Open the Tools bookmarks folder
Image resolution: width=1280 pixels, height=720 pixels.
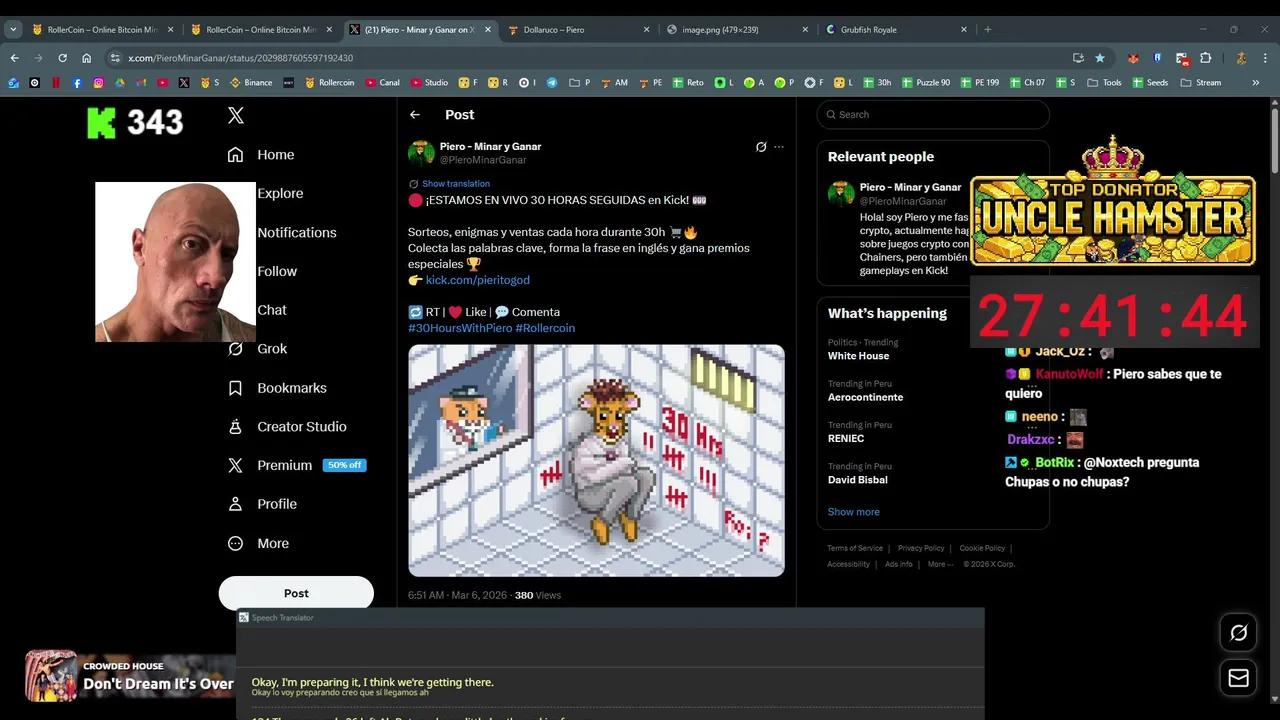(x=1104, y=83)
